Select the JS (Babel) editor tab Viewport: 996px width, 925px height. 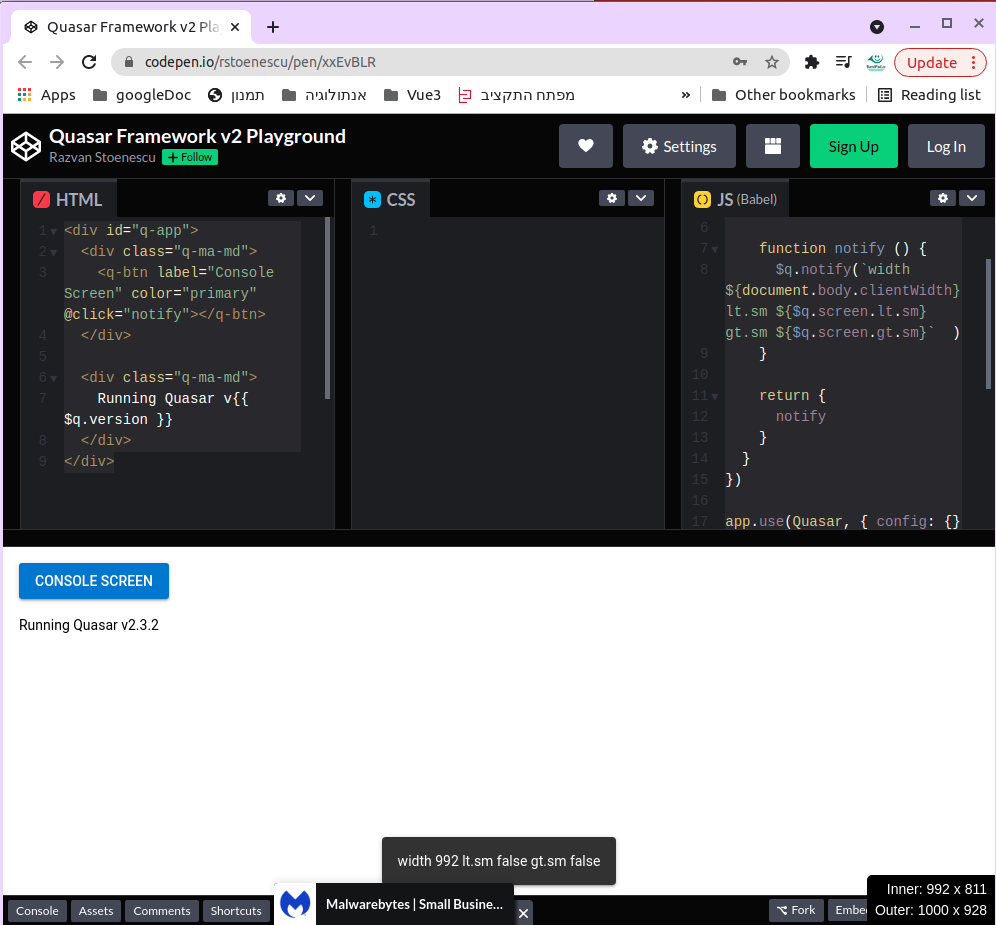click(736, 199)
